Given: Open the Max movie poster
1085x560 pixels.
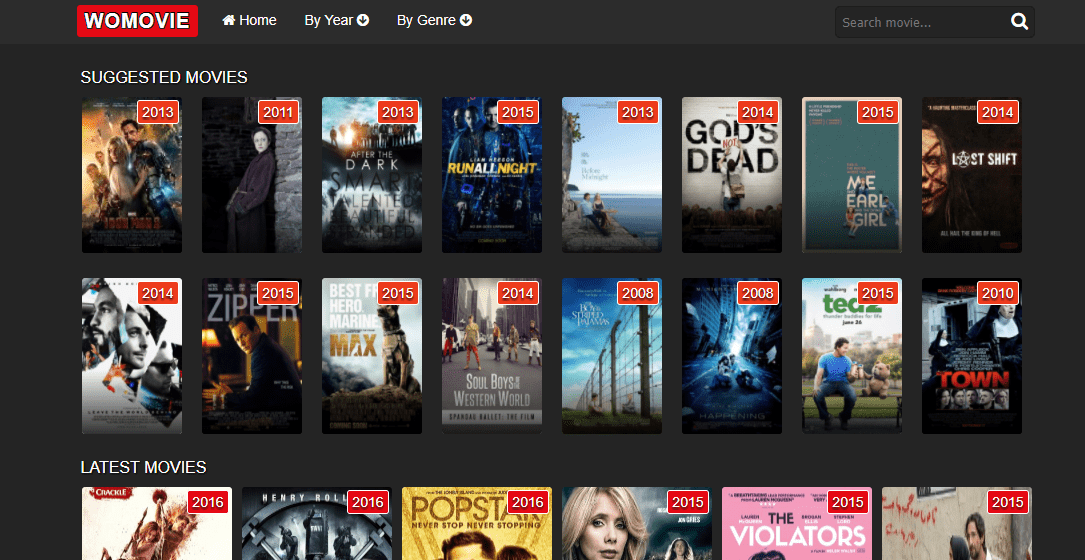Looking at the screenshot, I should click(372, 356).
